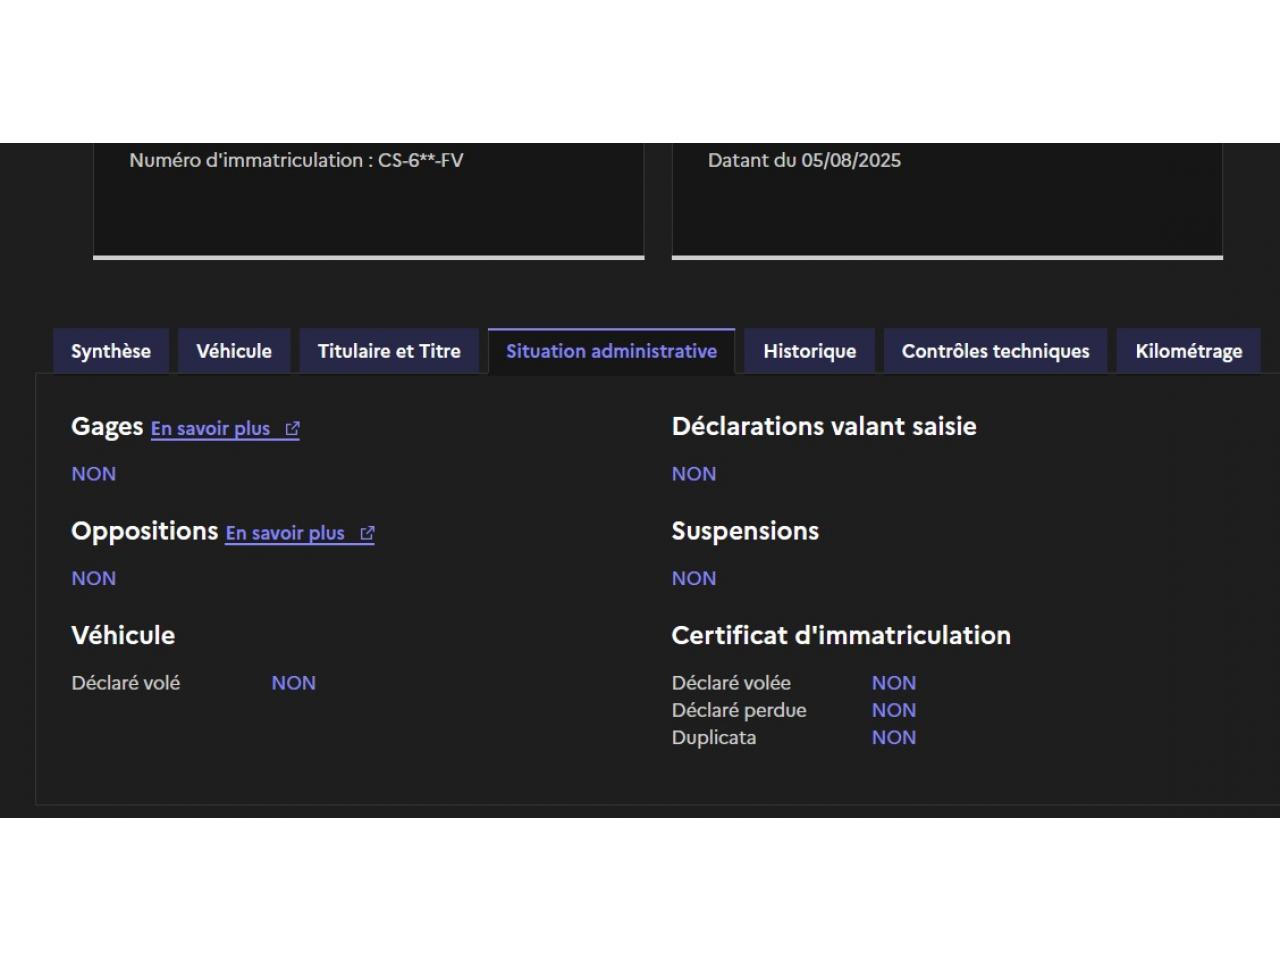Image resolution: width=1280 pixels, height=960 pixels.
Task: Click NON value beside Déclaré perdue
Action: (x=893, y=711)
